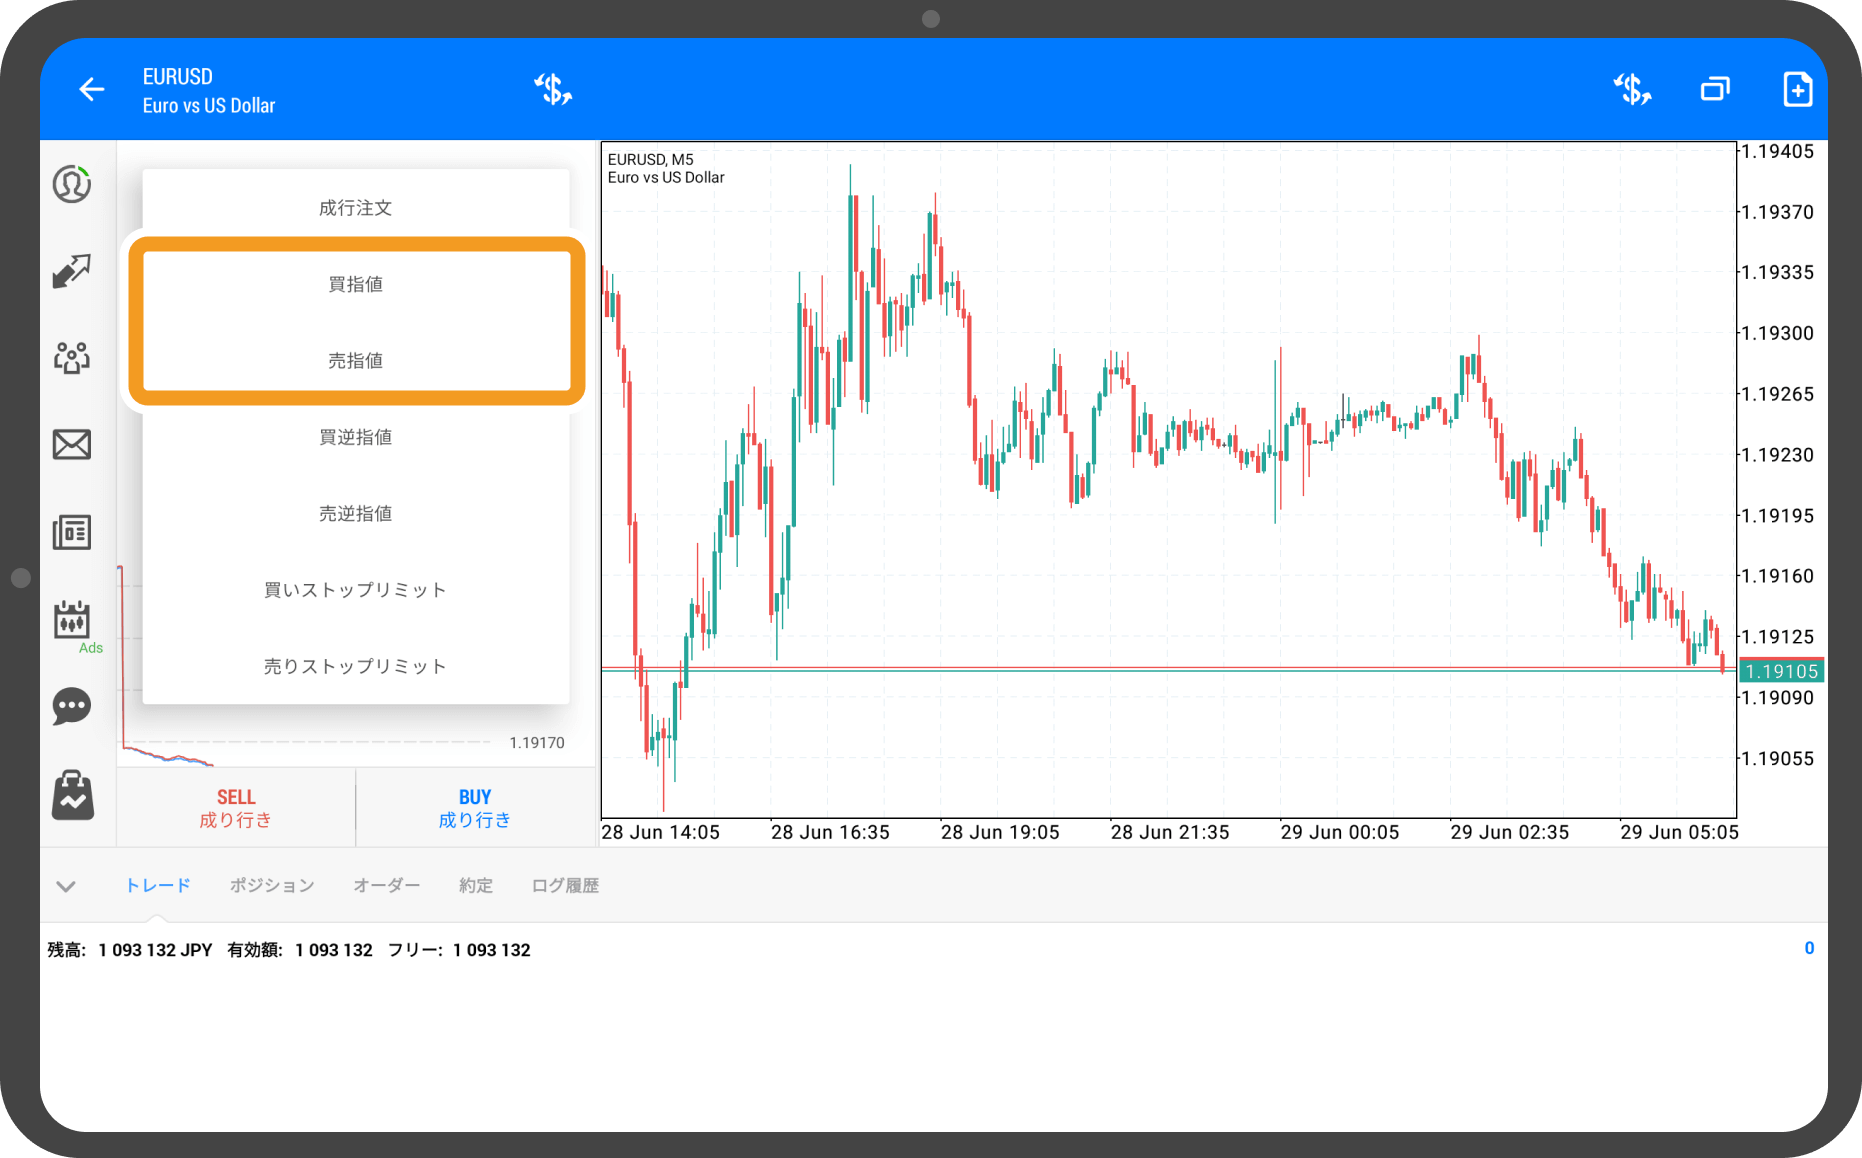Viewport: 1862px width, 1158px height.
Task: Open the traders community icon in sidebar
Action: [72, 357]
